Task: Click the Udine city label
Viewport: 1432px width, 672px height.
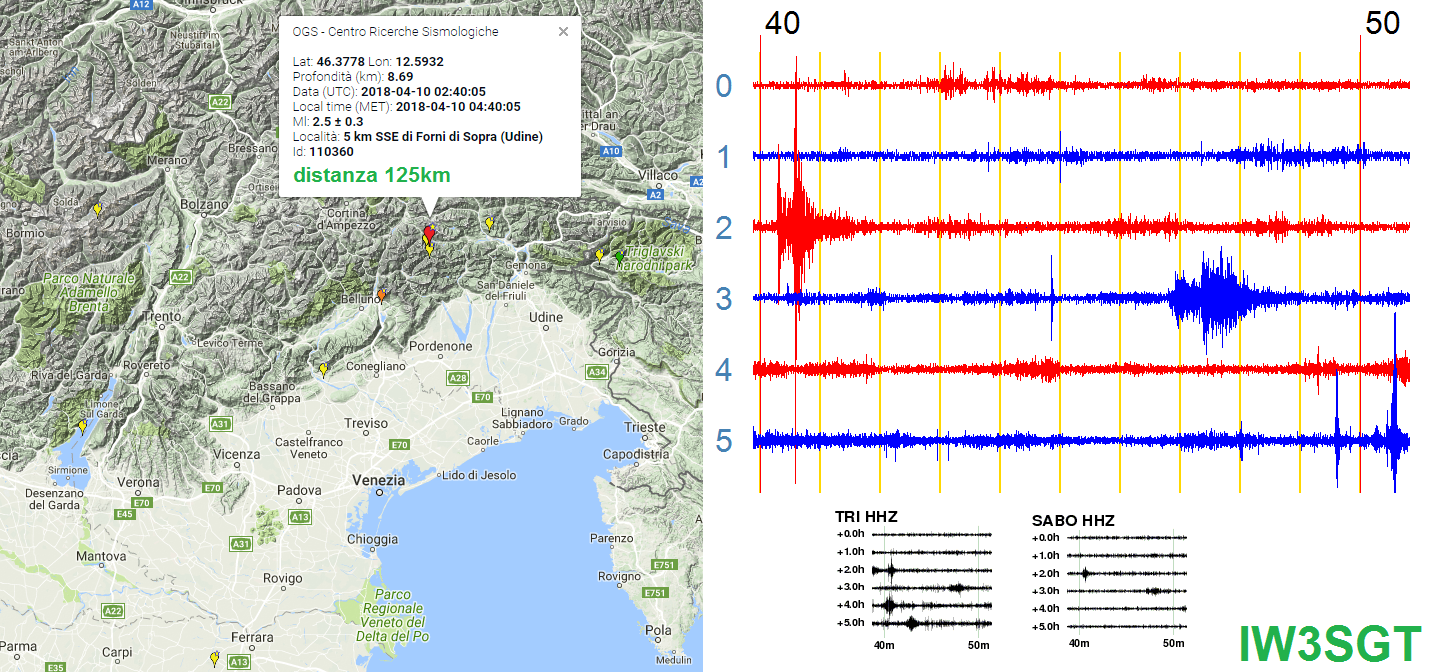Action: click(x=546, y=317)
